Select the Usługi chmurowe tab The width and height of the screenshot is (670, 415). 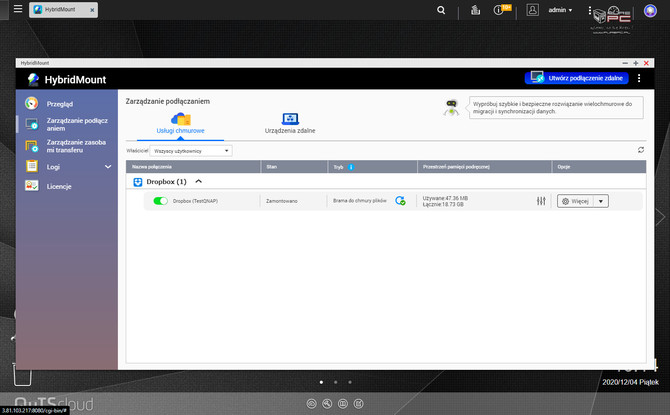(x=180, y=124)
